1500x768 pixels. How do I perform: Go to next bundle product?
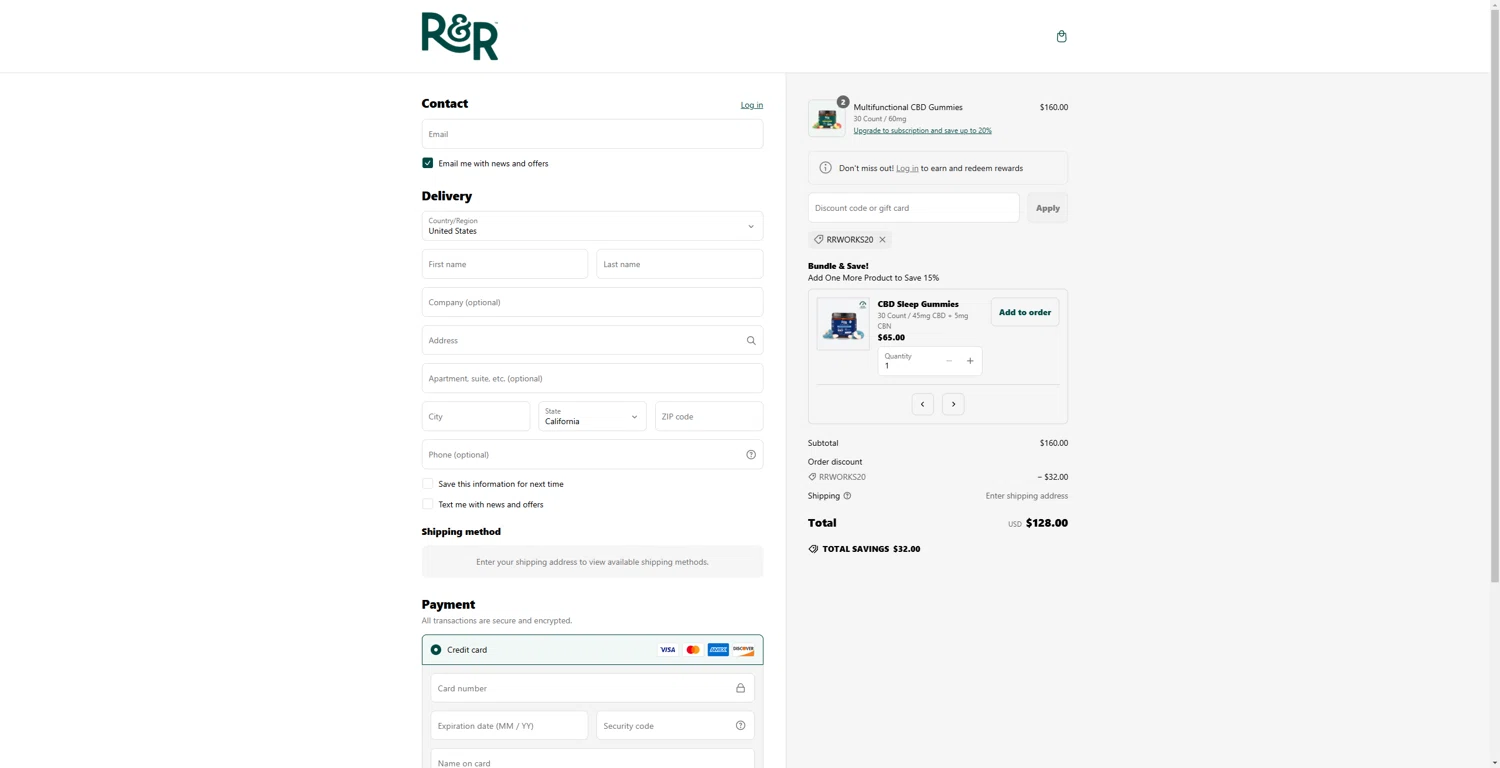pyautogui.click(x=953, y=404)
